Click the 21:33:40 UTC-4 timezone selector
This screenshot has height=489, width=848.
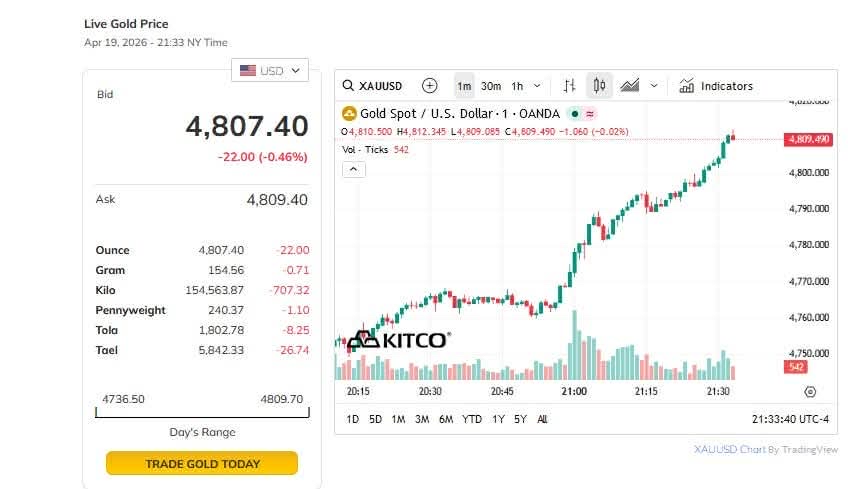pos(790,419)
